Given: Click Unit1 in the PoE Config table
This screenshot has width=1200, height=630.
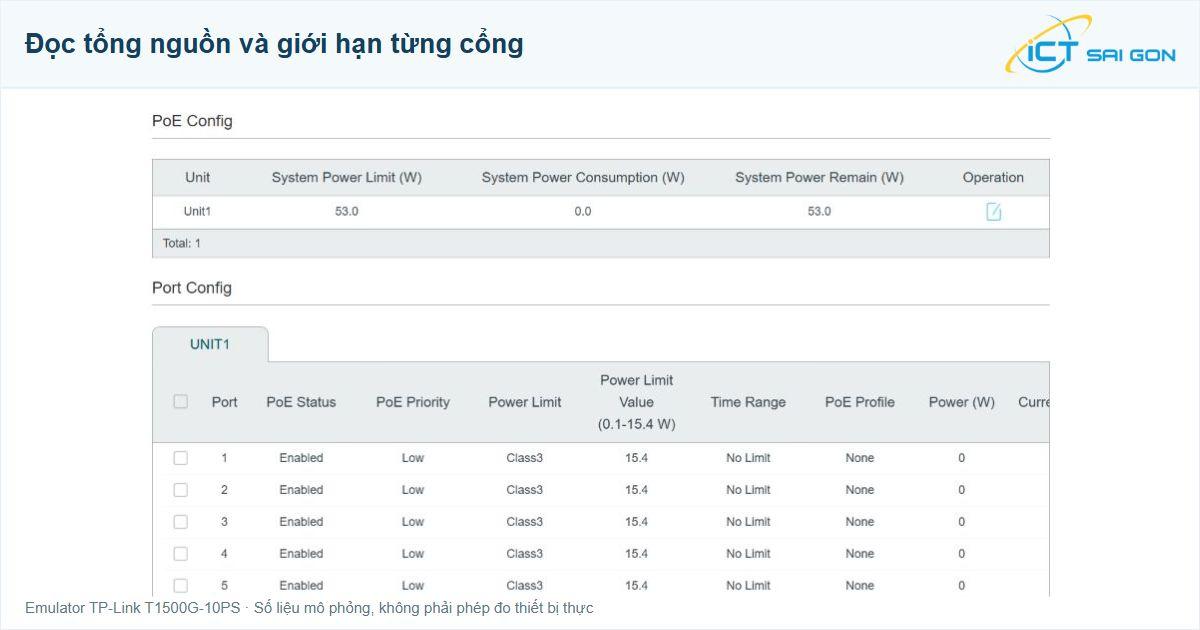Looking at the screenshot, I should point(197,212).
